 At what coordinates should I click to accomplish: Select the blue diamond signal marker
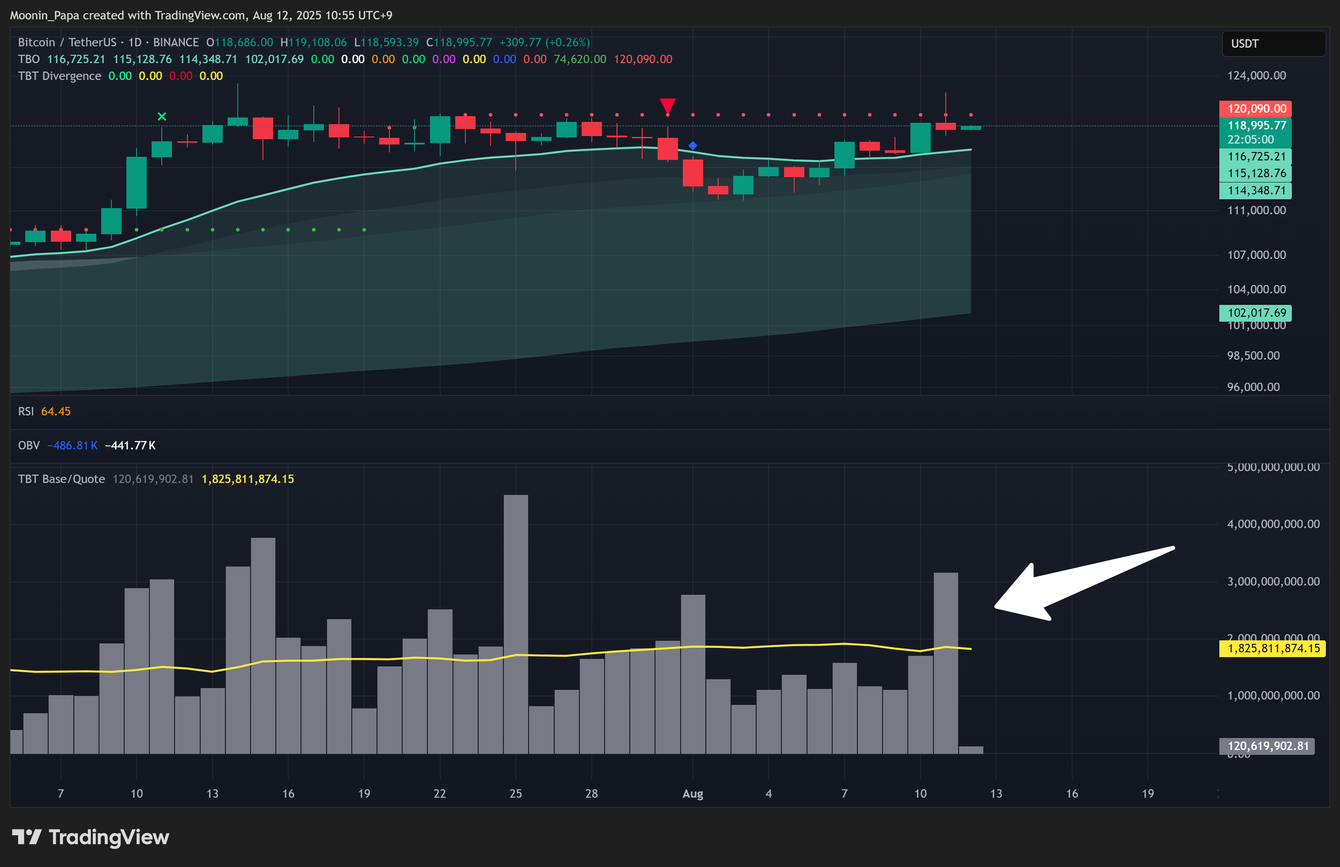pos(694,145)
